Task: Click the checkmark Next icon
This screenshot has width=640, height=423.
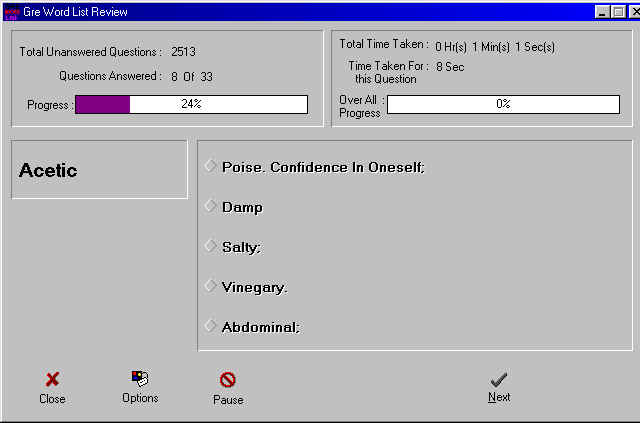Action: [x=499, y=379]
